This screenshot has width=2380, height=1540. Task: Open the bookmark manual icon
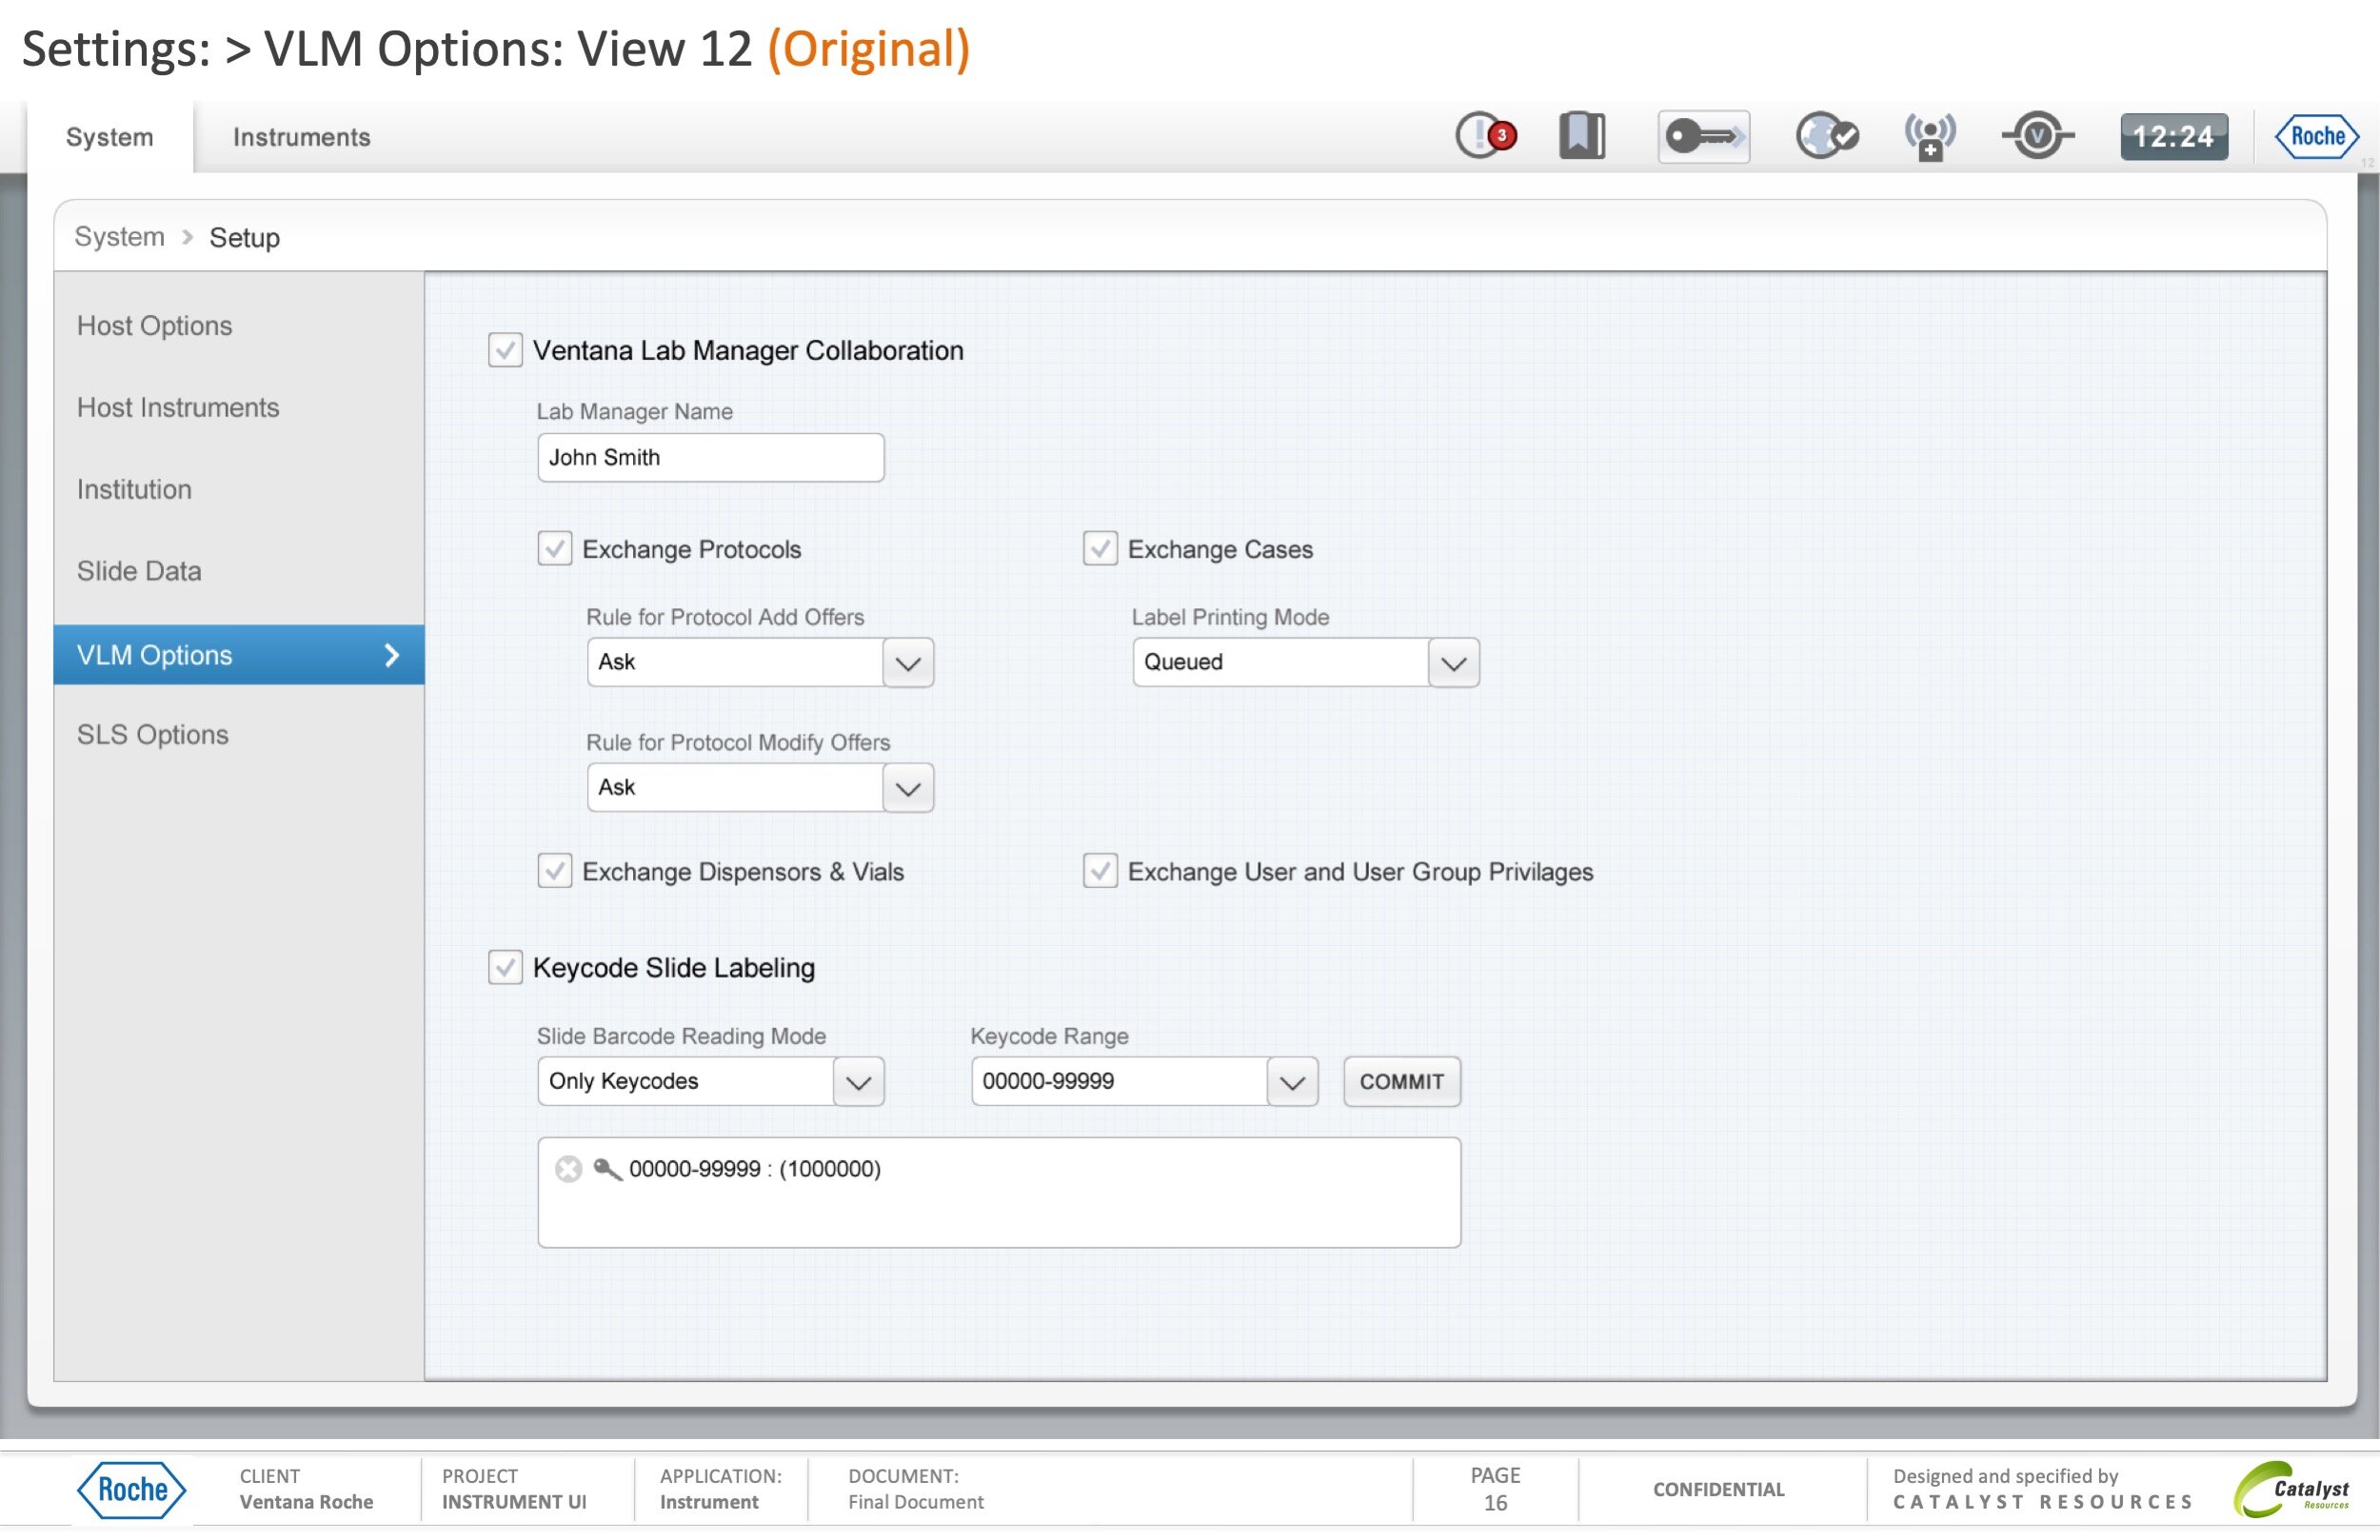coord(1582,135)
